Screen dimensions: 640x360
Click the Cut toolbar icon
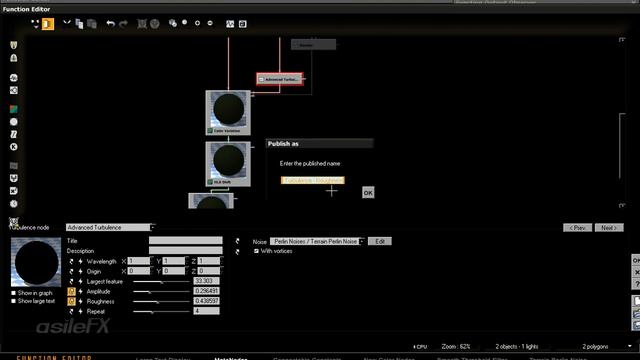pyautogui.click(x=67, y=23)
